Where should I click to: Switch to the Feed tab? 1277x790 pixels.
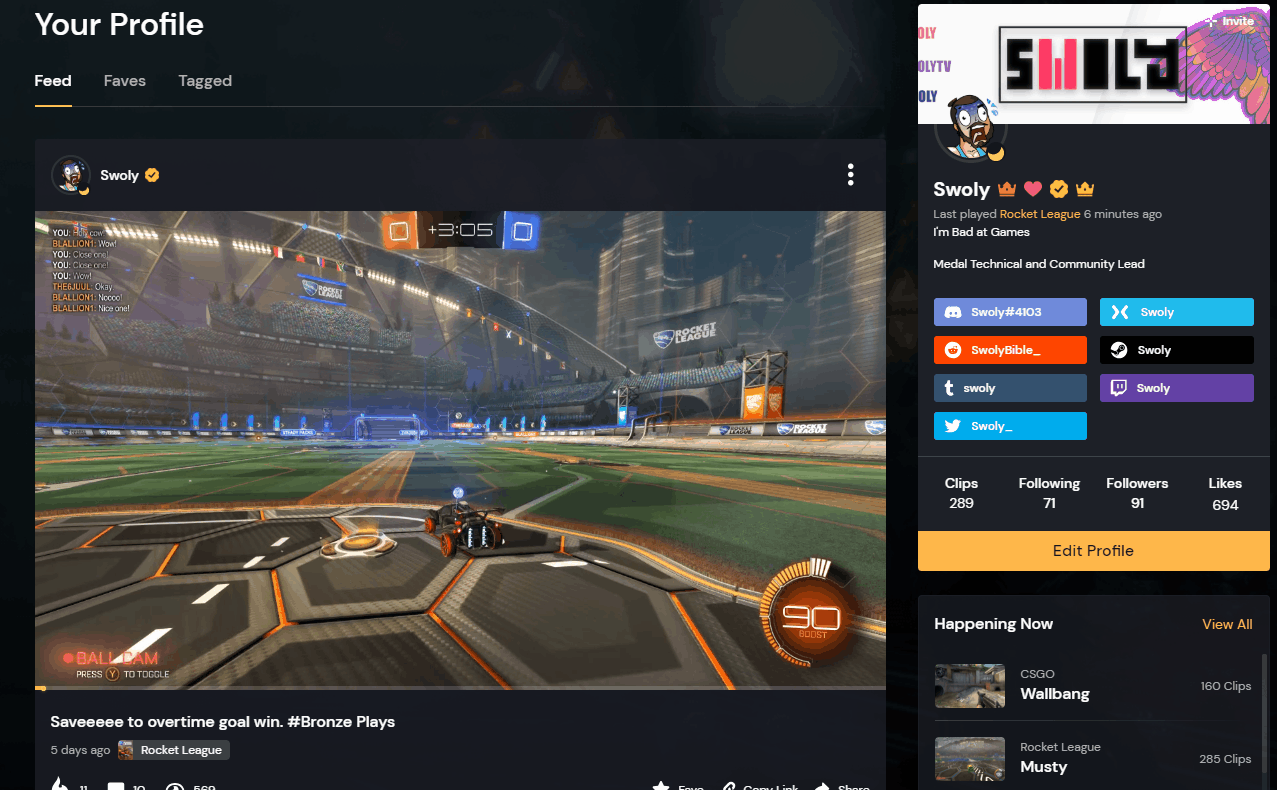[53, 81]
